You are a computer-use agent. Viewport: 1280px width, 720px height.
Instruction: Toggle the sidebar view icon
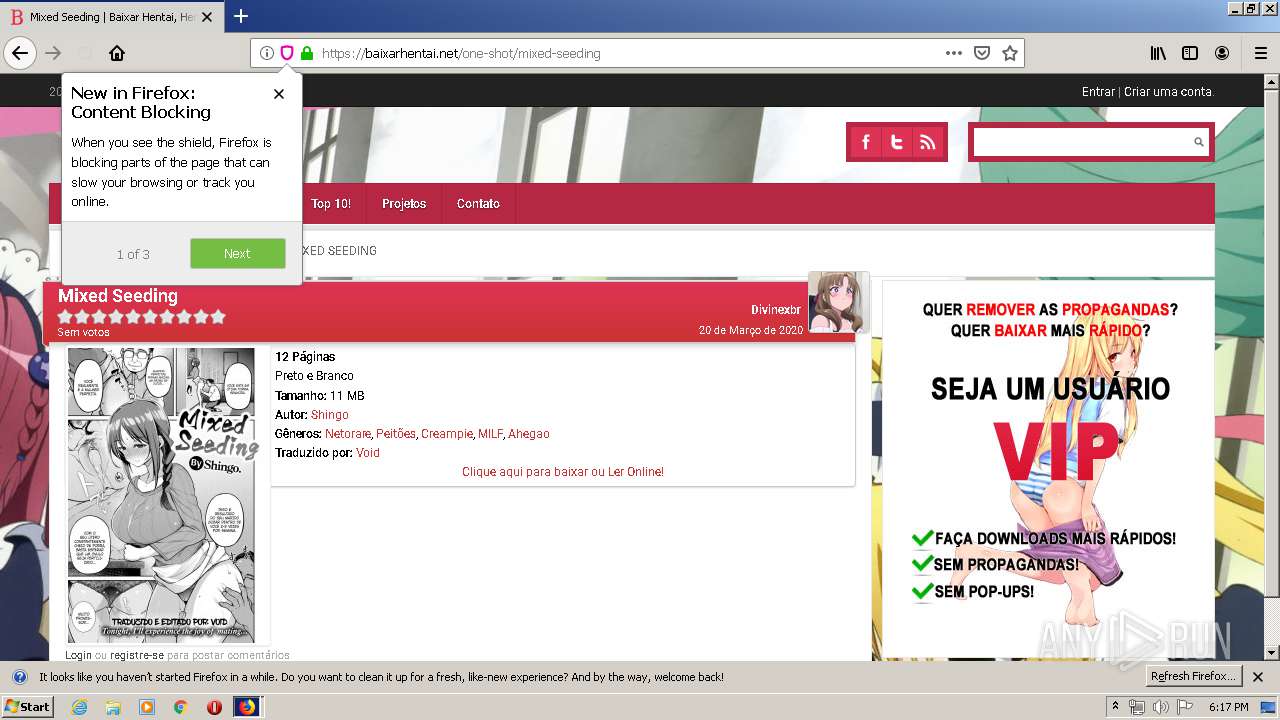click(x=1190, y=53)
